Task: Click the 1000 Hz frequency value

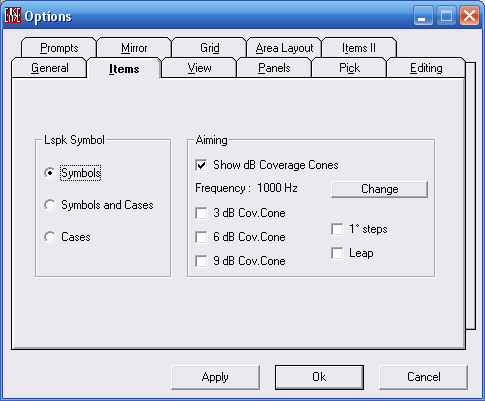Action: tap(277, 188)
